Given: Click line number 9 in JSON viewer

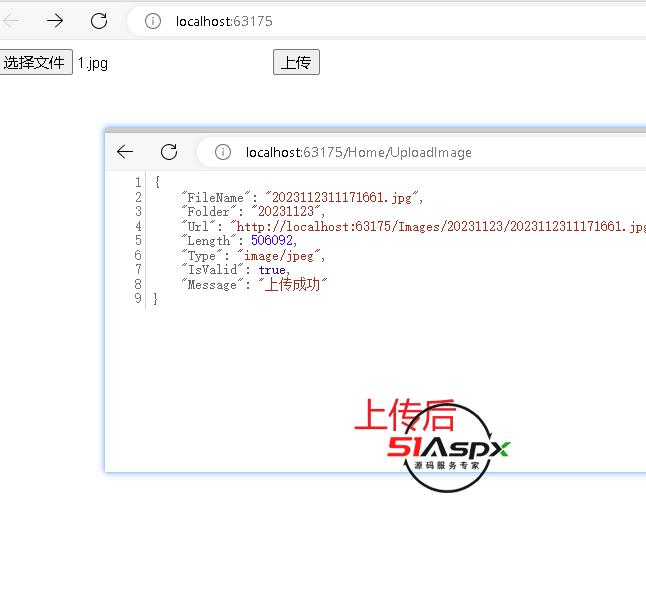Looking at the screenshot, I should [138, 298].
